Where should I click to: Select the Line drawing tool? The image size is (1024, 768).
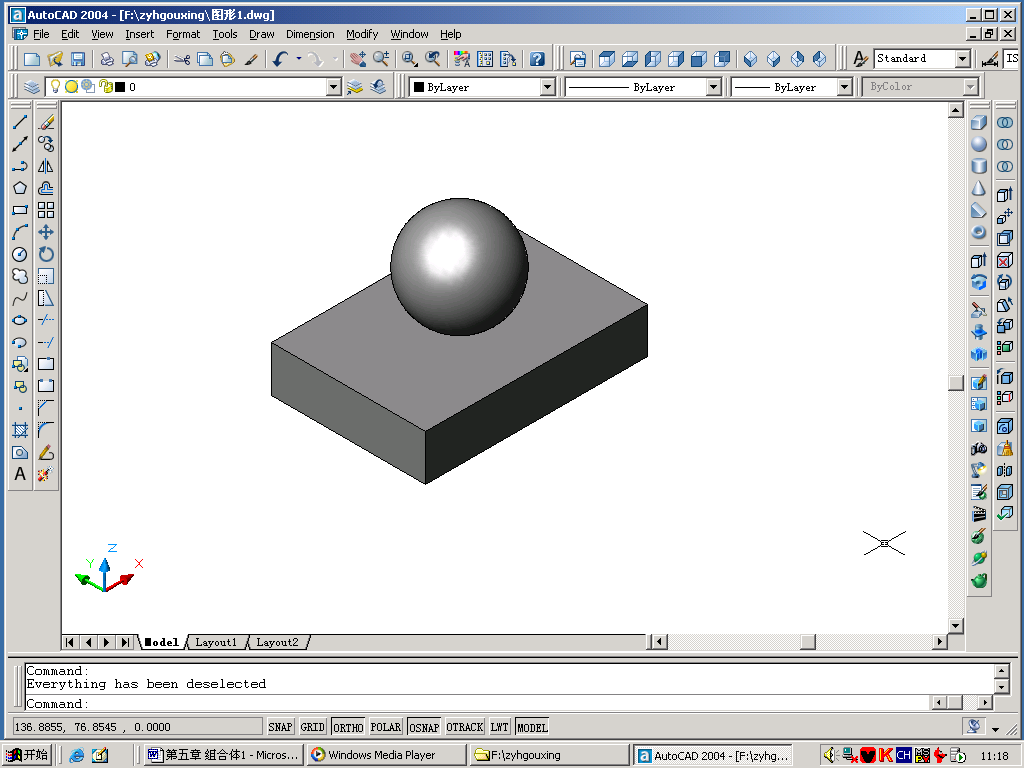point(20,122)
